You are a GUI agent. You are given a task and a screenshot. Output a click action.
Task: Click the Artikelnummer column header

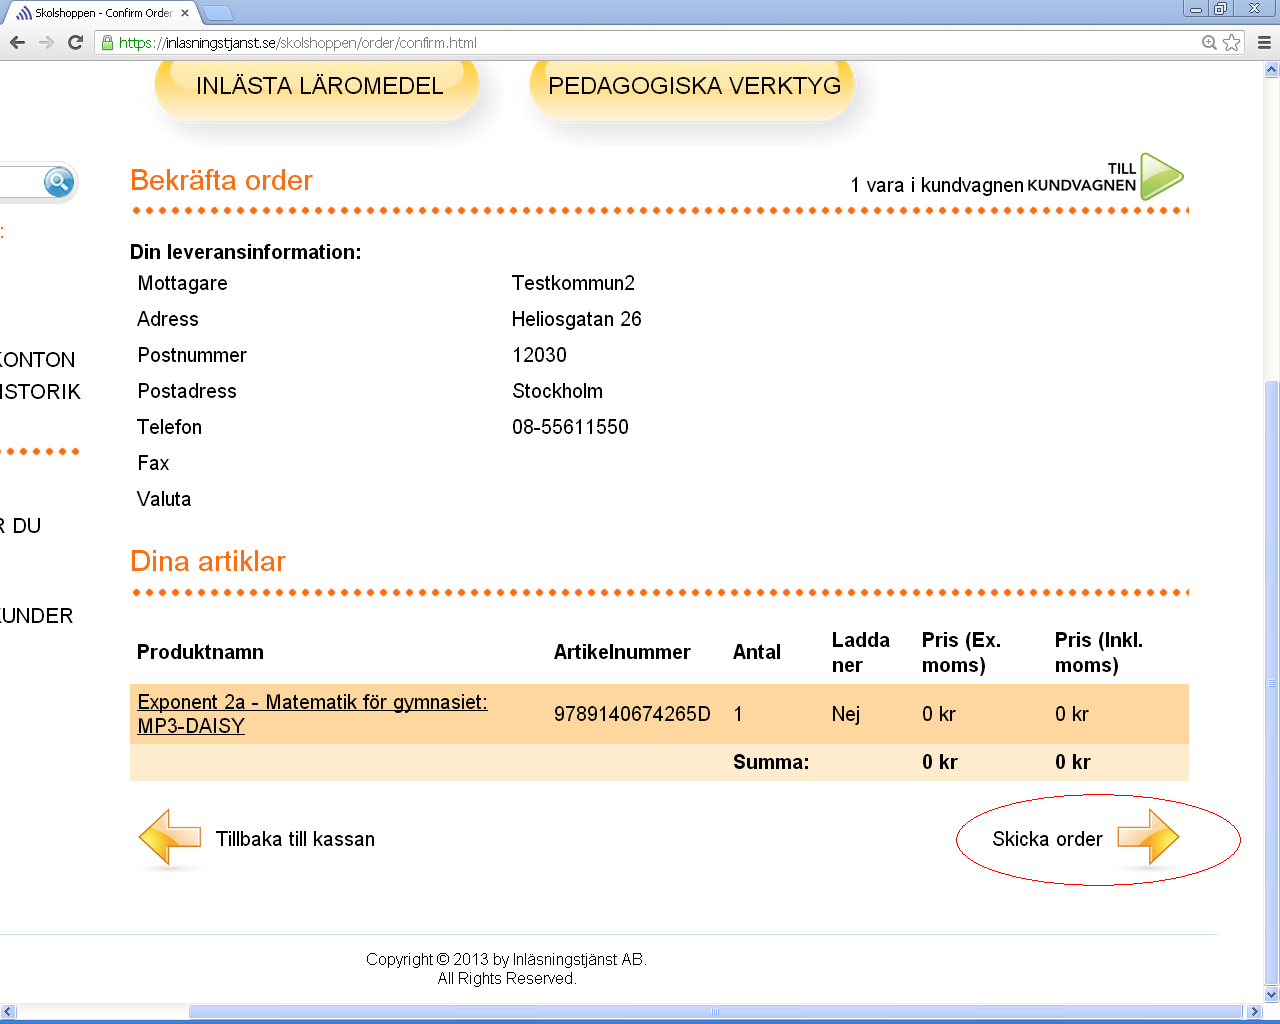[x=622, y=652]
